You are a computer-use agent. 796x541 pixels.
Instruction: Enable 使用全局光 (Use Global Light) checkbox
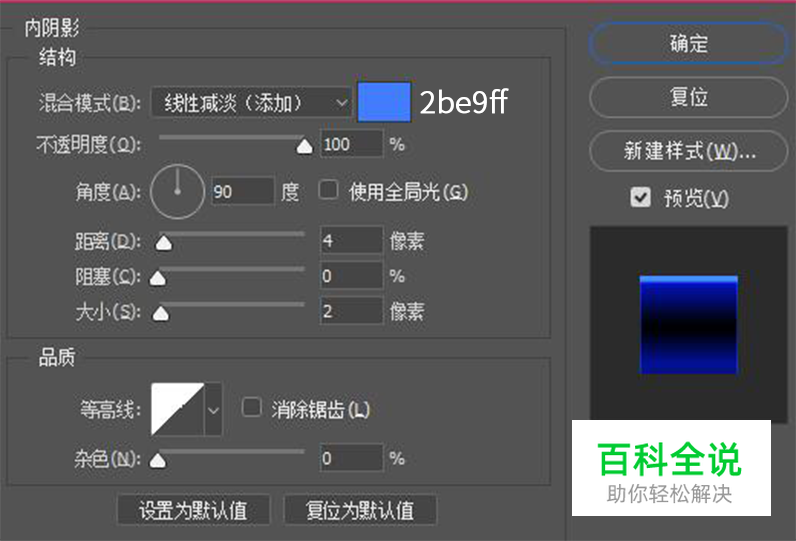(x=327, y=190)
